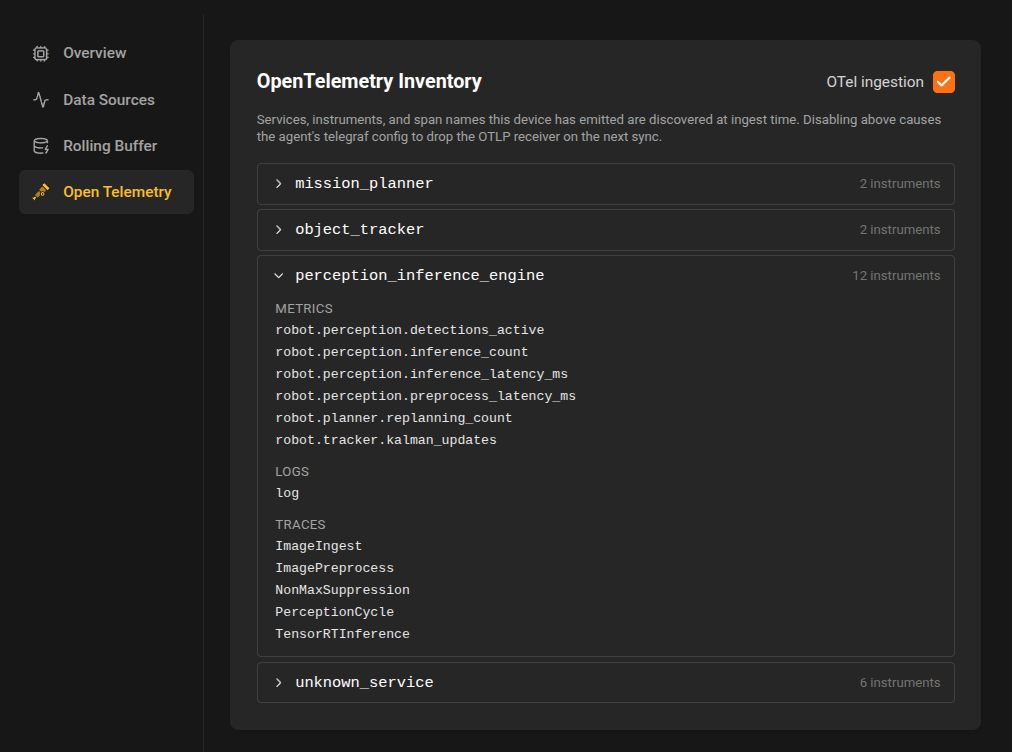This screenshot has width=1012, height=752.
Task: Open Rolling Buffer page
Action: coord(106,147)
